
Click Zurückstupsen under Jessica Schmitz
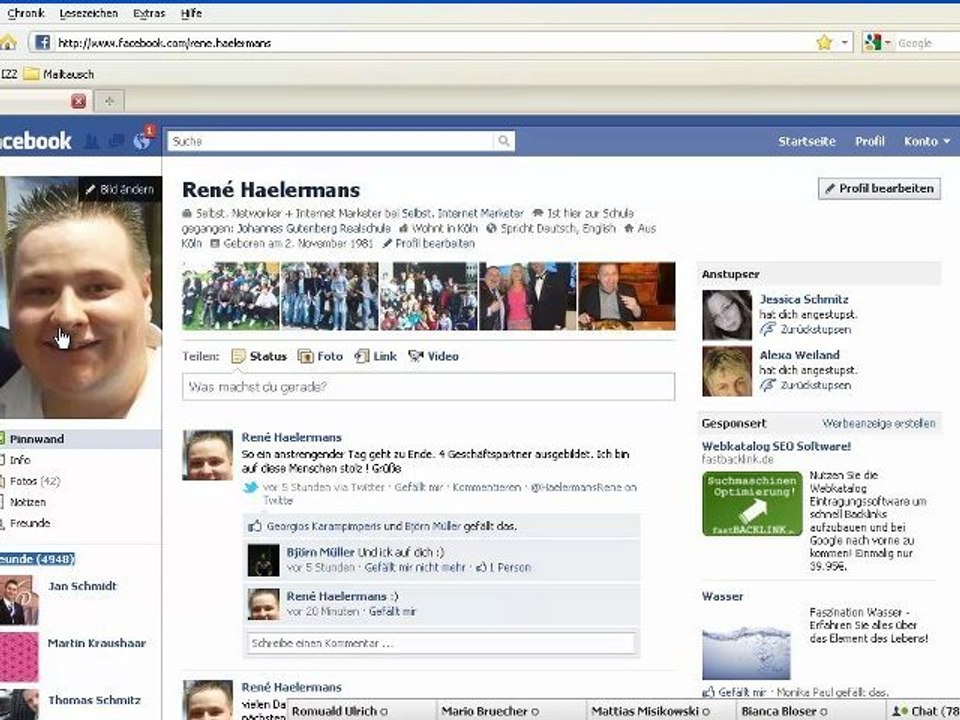pyautogui.click(x=815, y=329)
